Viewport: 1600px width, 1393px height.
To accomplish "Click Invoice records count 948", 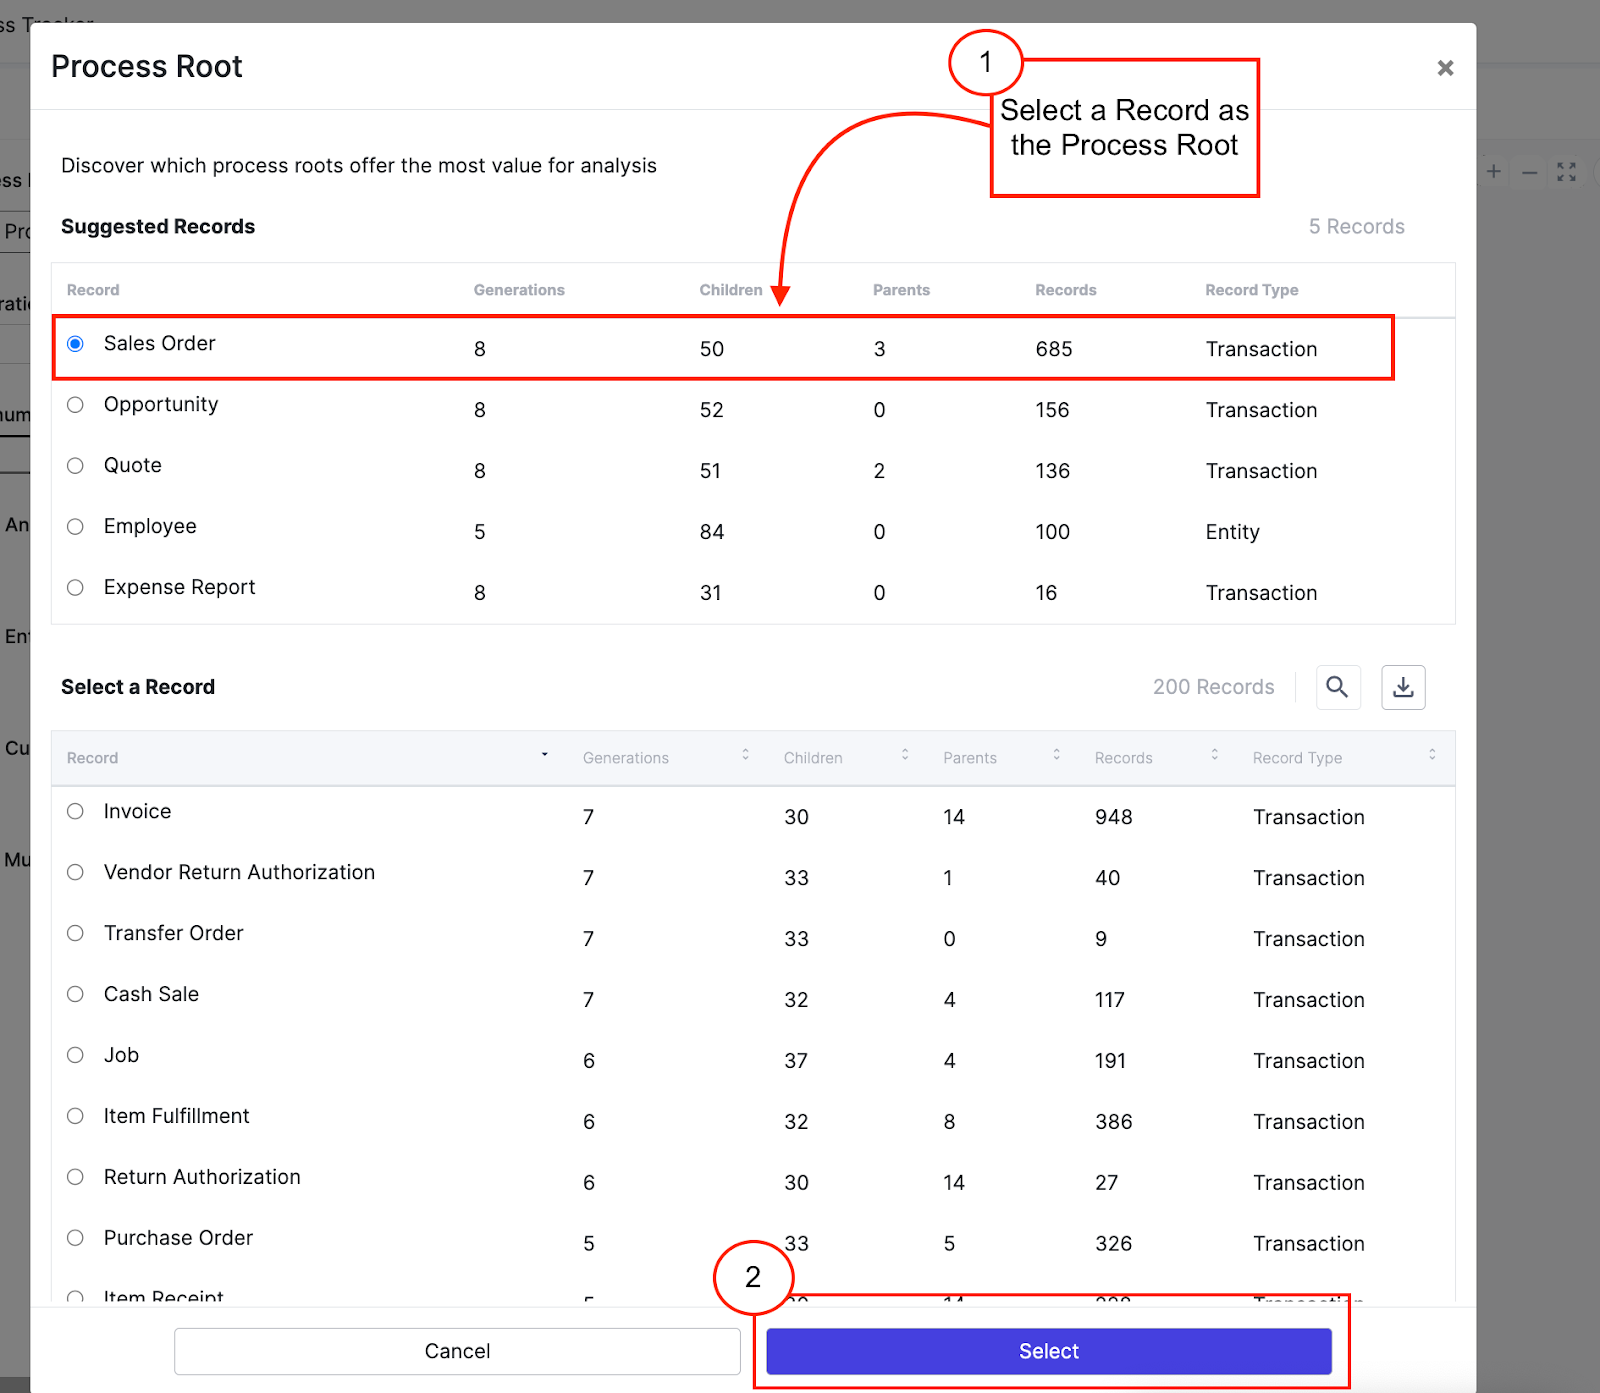I will [1113, 817].
